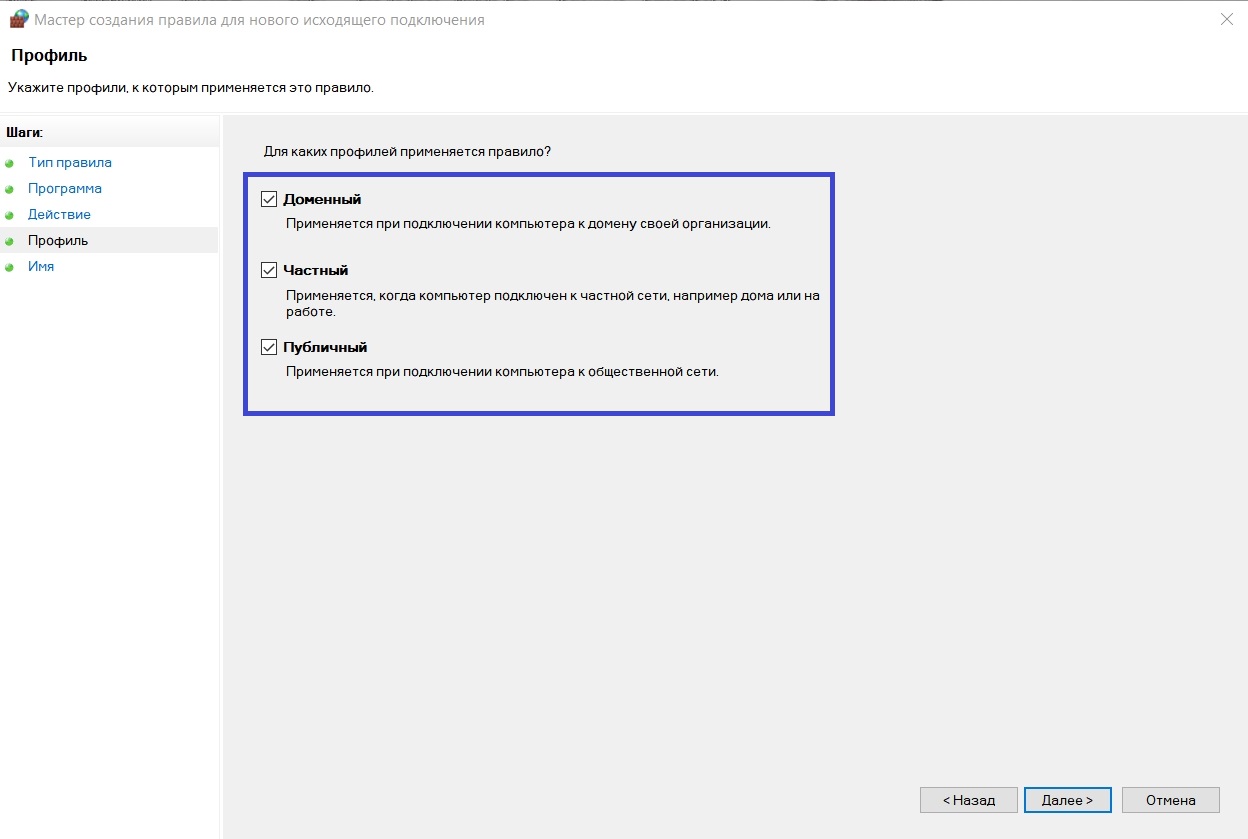The image size is (1248, 839).
Task: Open the Тип правила step
Action: (70, 162)
